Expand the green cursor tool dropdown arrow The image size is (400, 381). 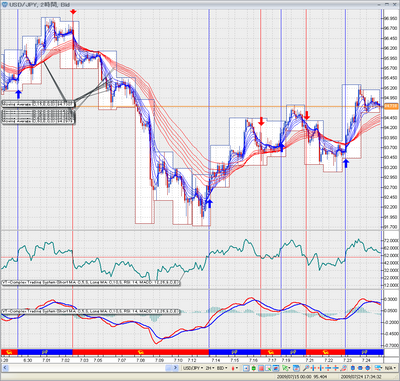[289, 368]
